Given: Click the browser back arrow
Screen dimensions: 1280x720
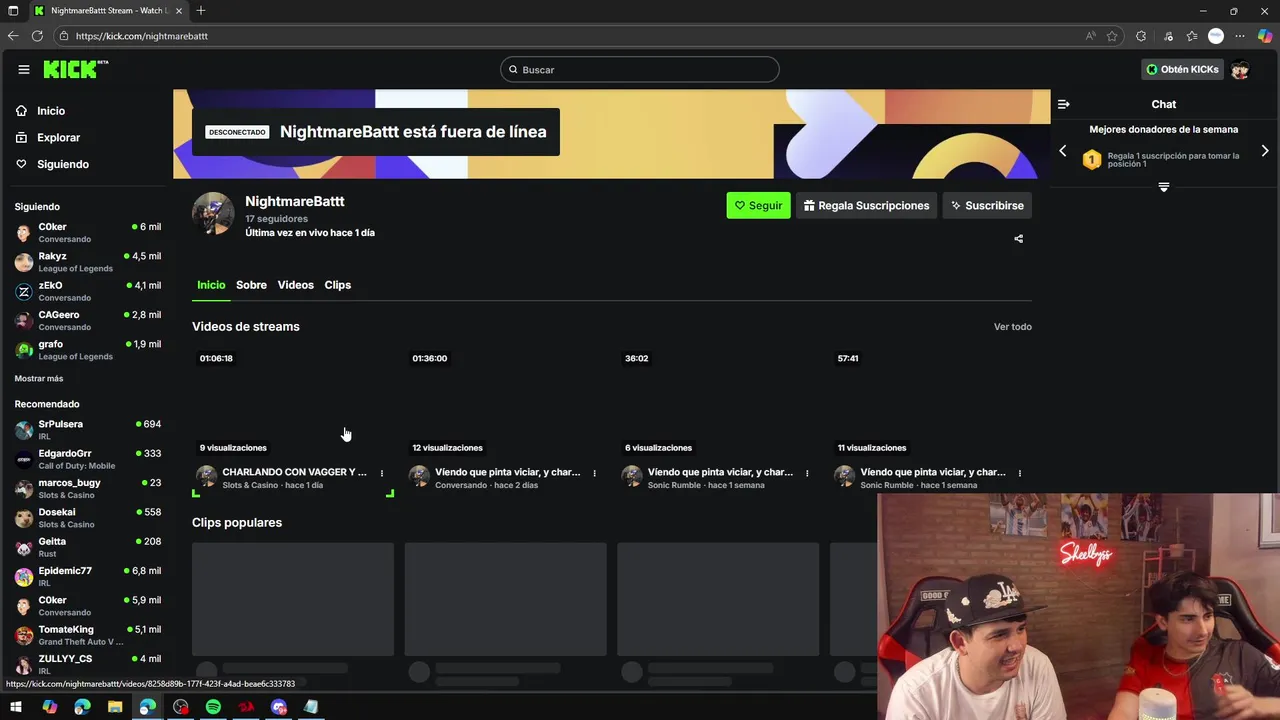Looking at the screenshot, I should pyautogui.click(x=13, y=36).
